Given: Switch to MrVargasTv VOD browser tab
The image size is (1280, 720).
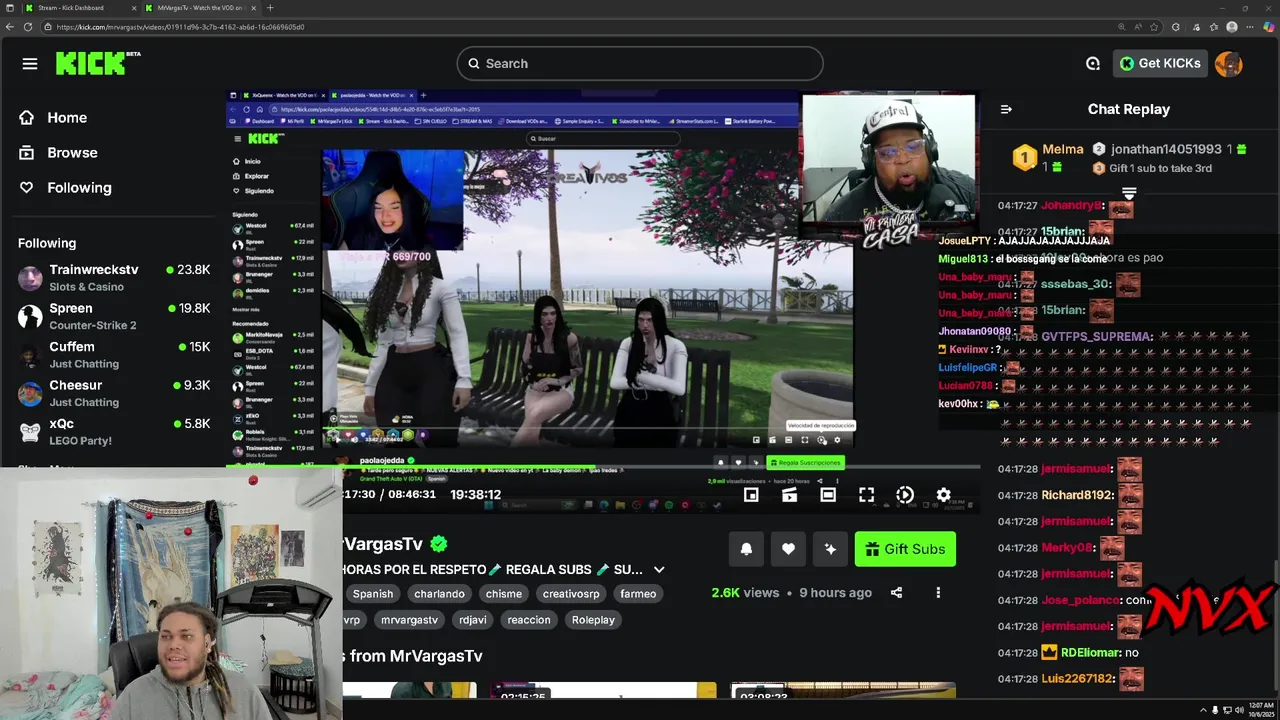Looking at the screenshot, I should (200, 8).
